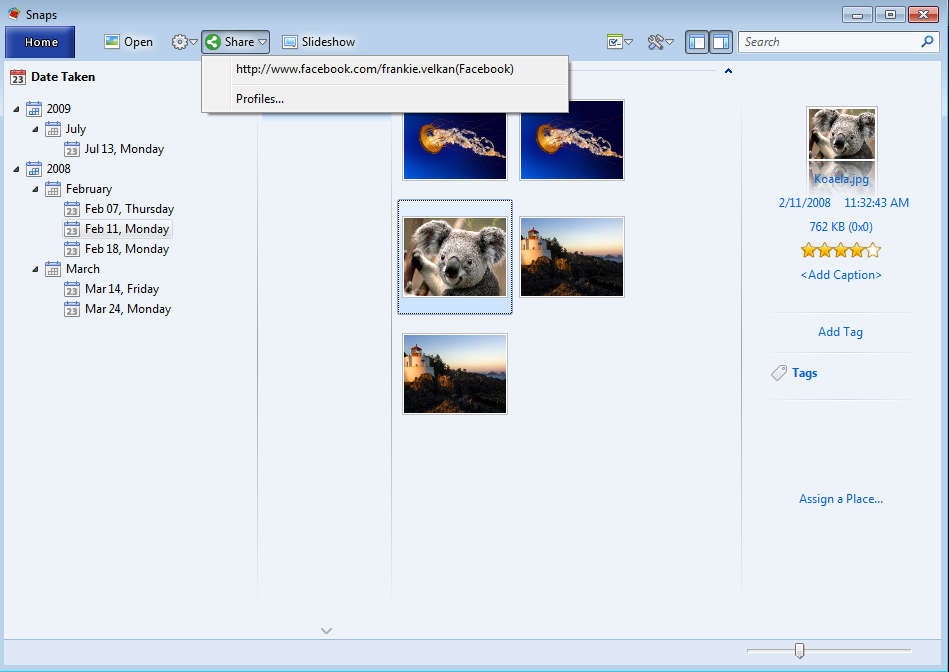Open the tools wrench dropdown
This screenshot has height=672, width=949.
(660, 42)
